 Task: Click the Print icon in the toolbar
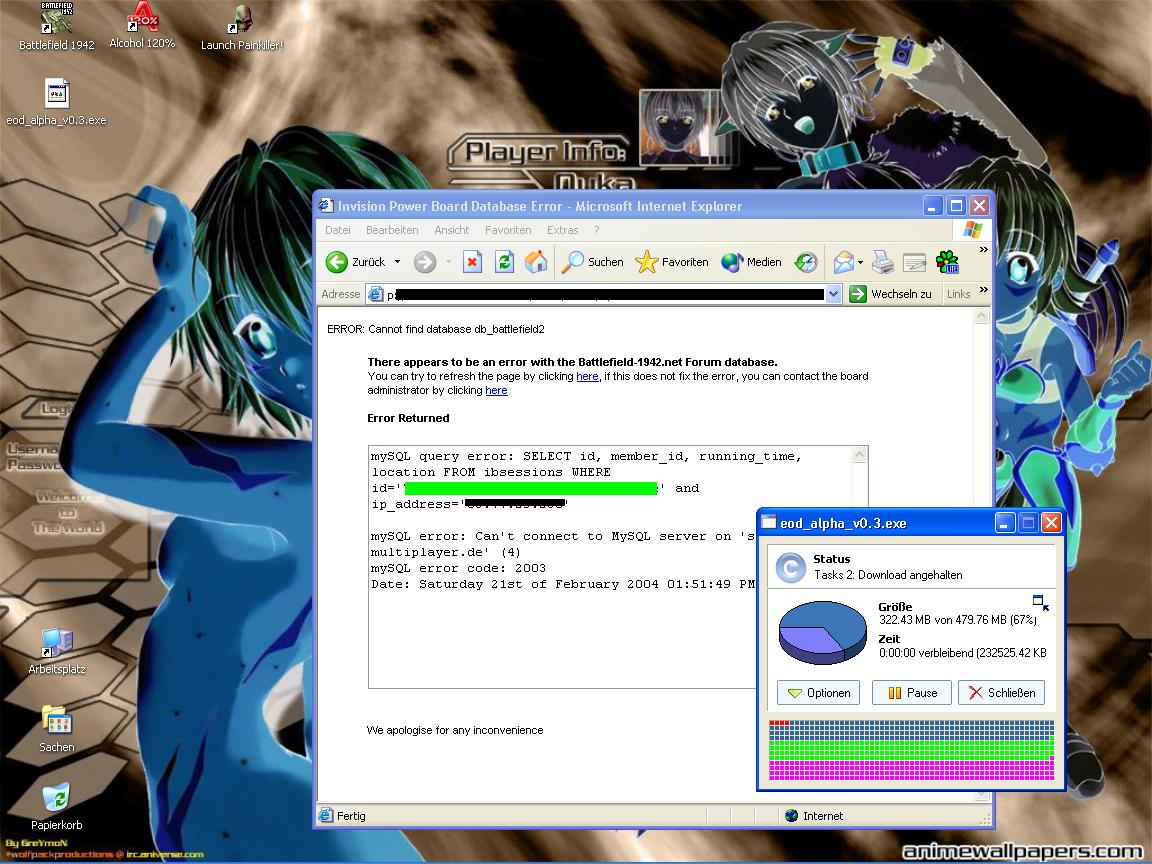click(x=882, y=262)
